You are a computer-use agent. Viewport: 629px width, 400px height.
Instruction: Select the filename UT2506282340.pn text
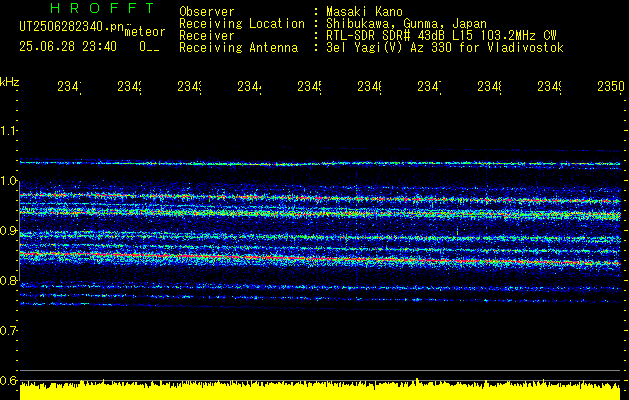(x=71, y=27)
